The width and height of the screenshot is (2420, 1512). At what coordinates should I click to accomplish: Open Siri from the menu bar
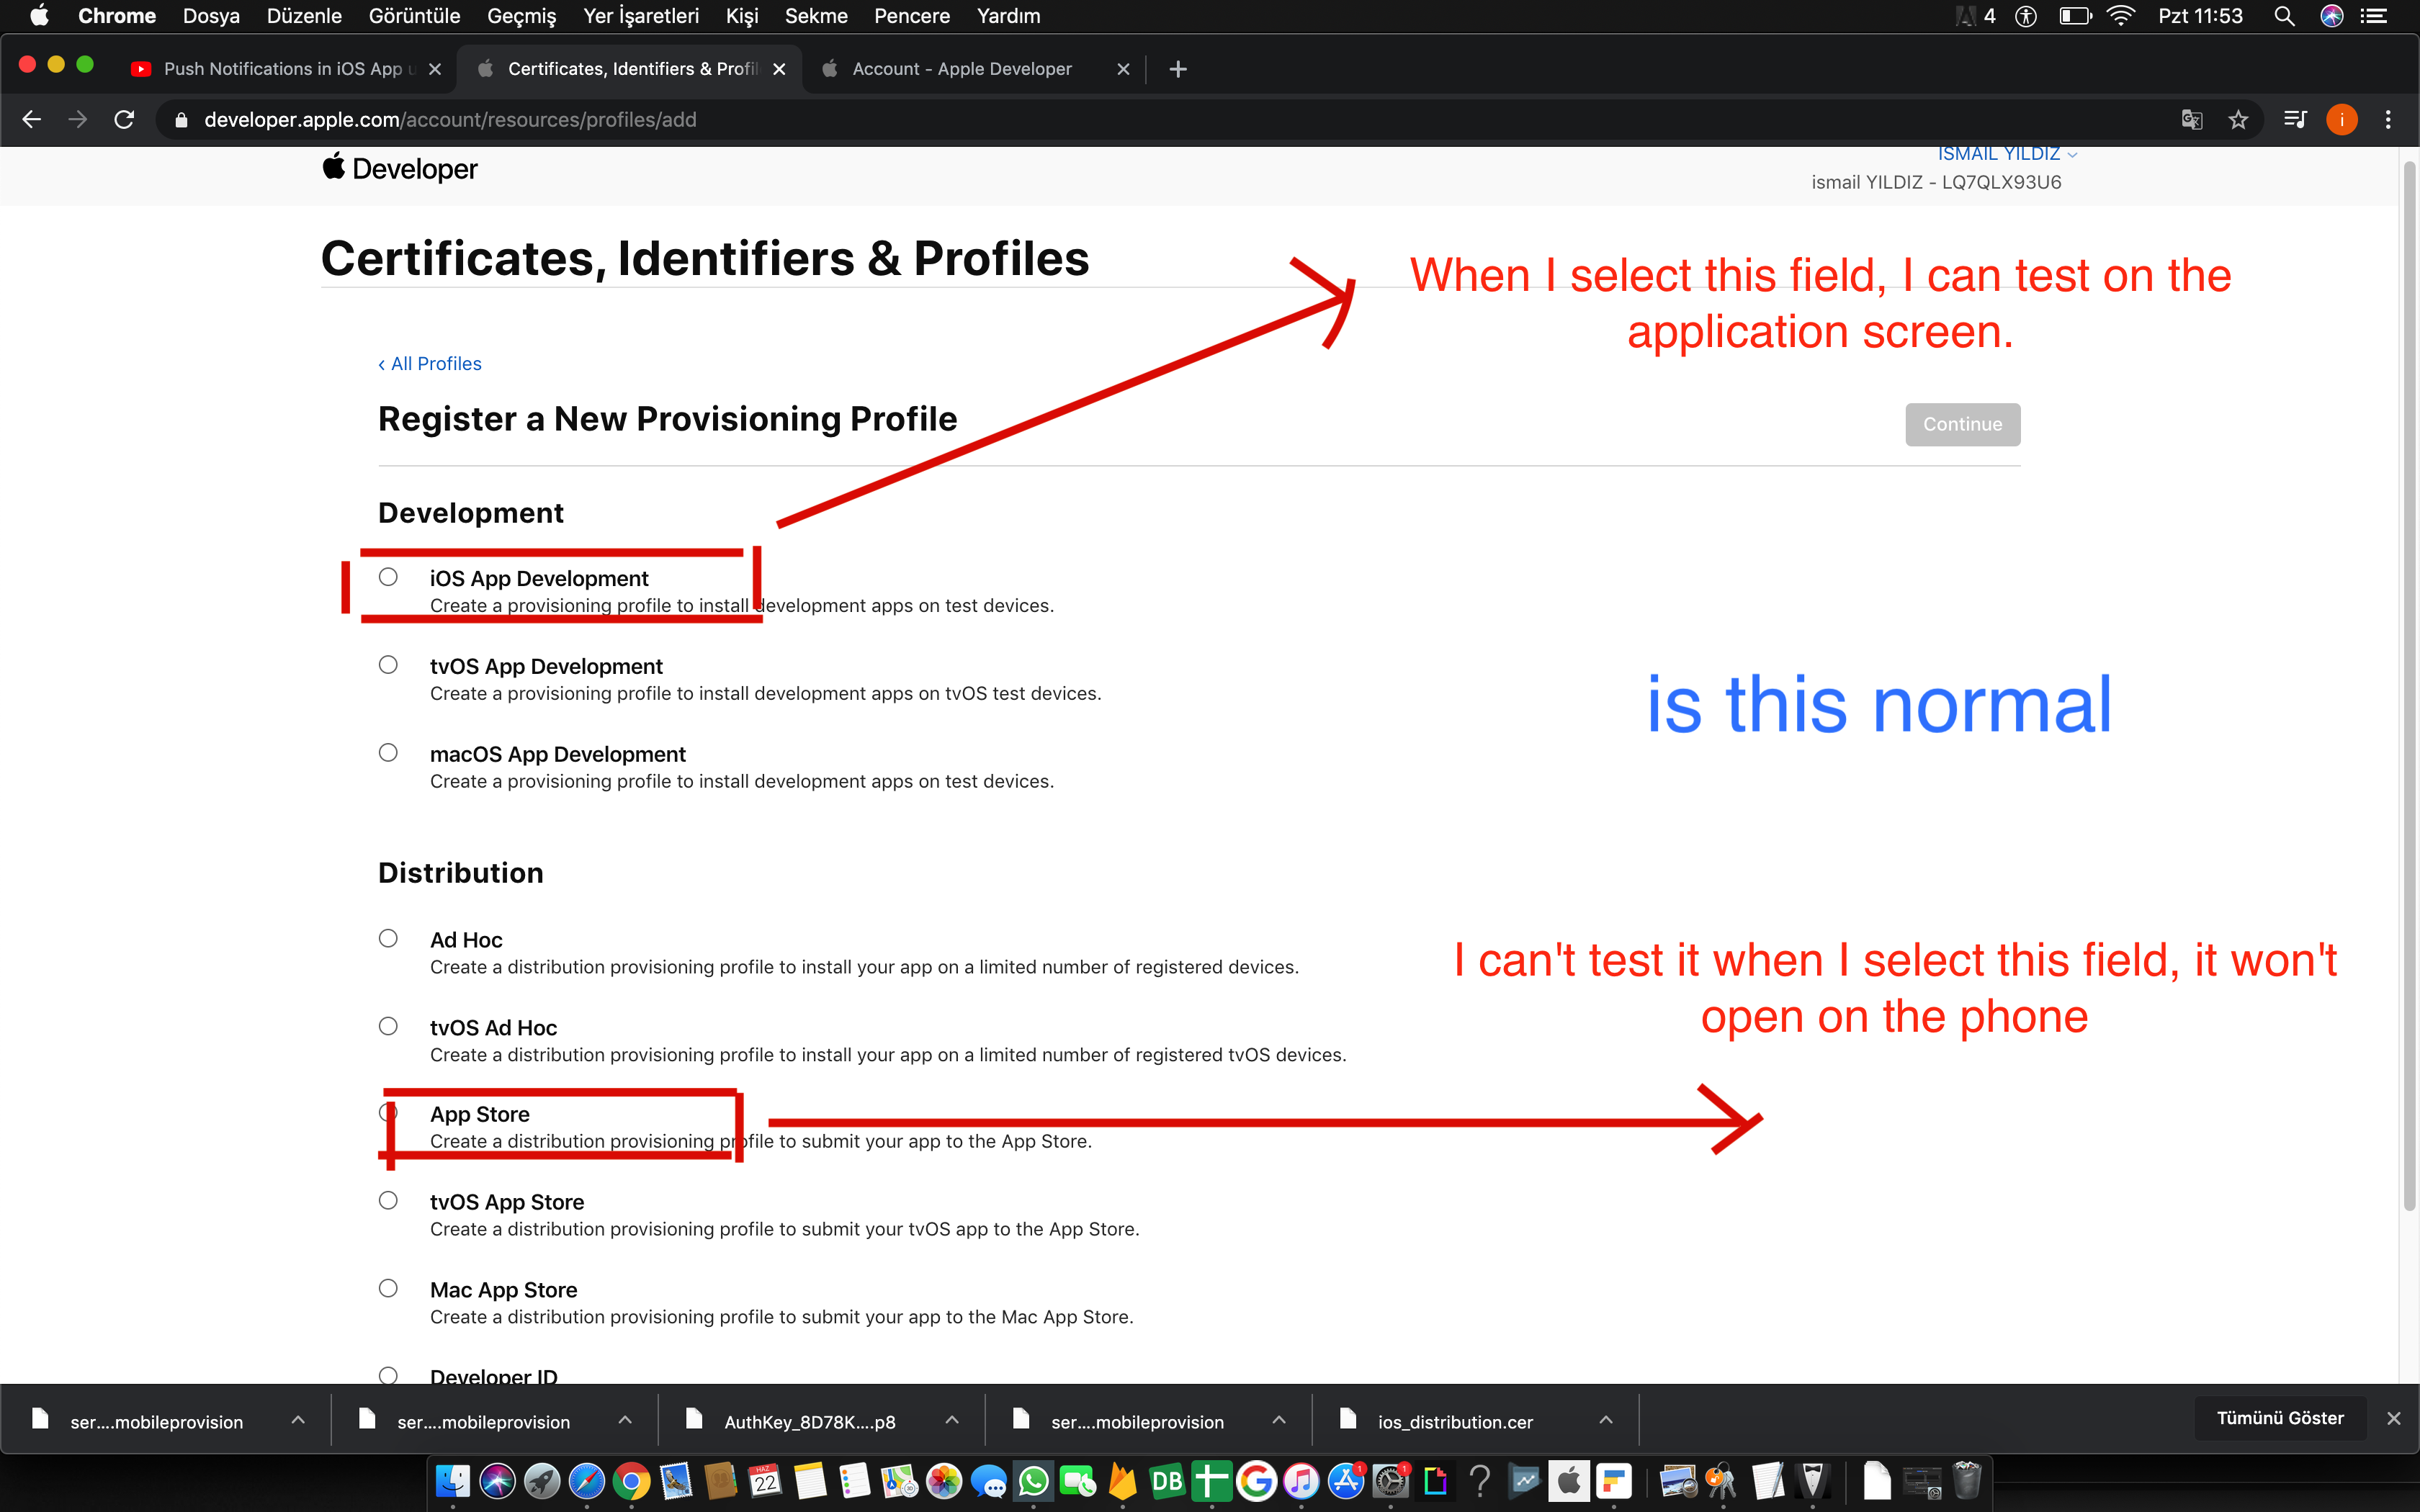click(x=2332, y=16)
